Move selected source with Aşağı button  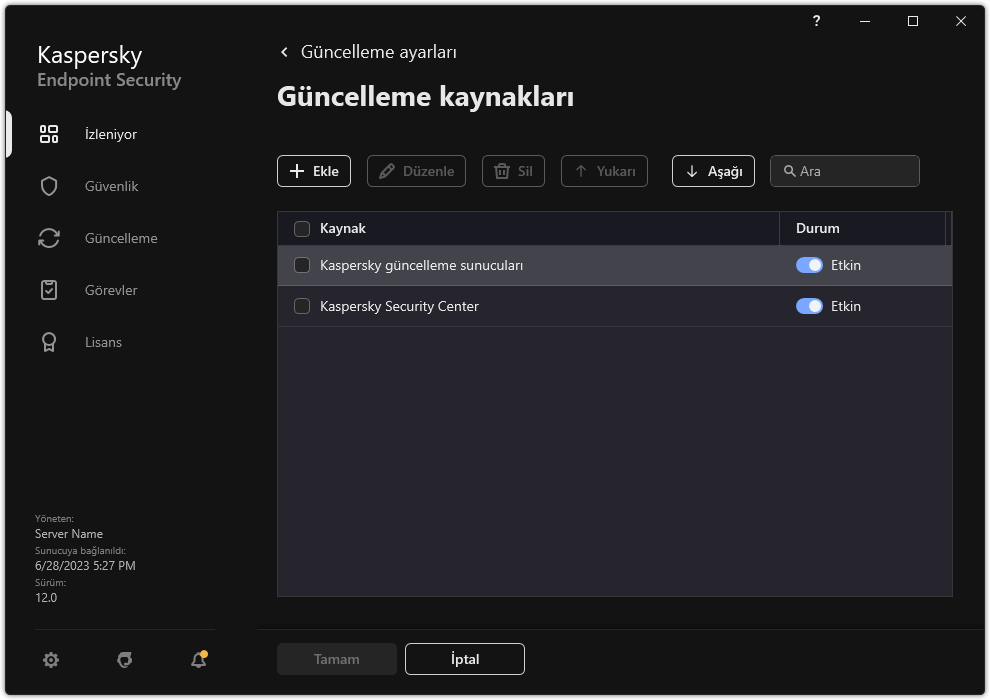click(x=713, y=171)
